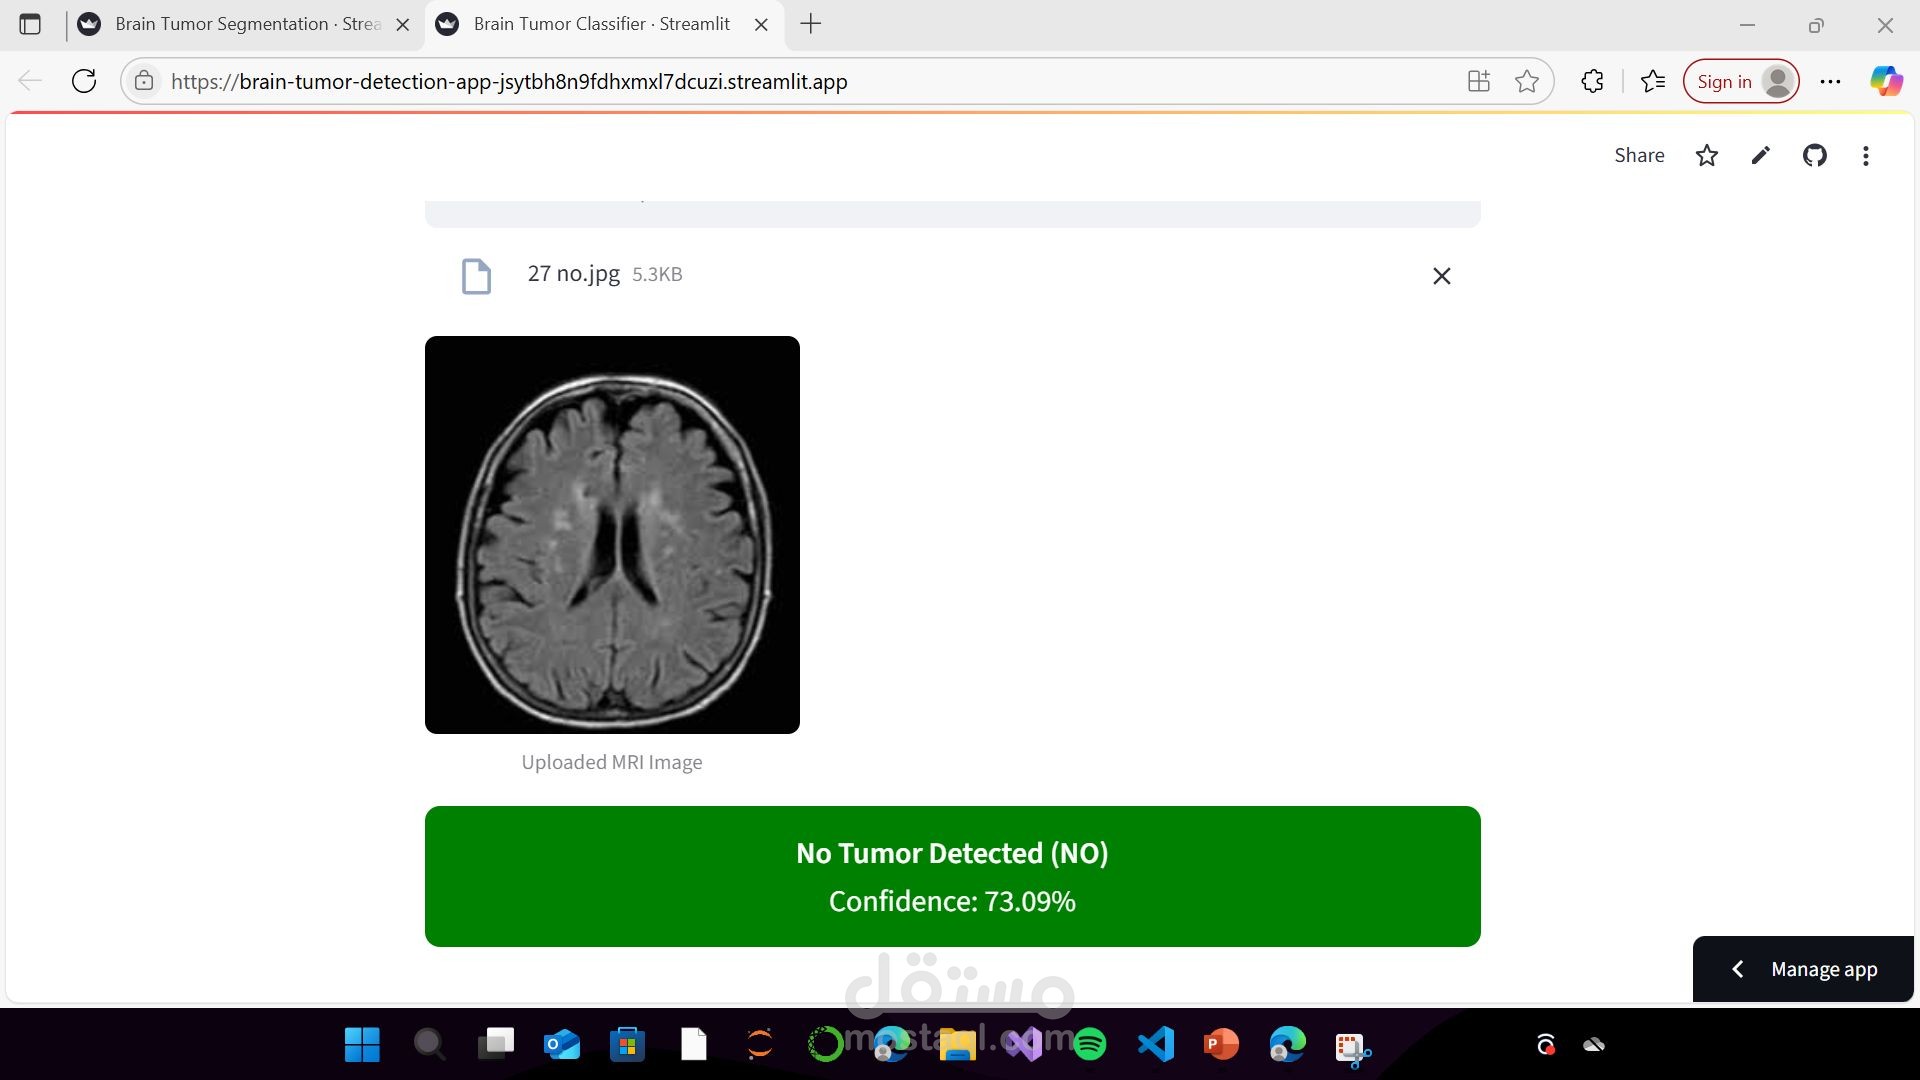Open the Copilot sidebar icon

(x=1886, y=81)
